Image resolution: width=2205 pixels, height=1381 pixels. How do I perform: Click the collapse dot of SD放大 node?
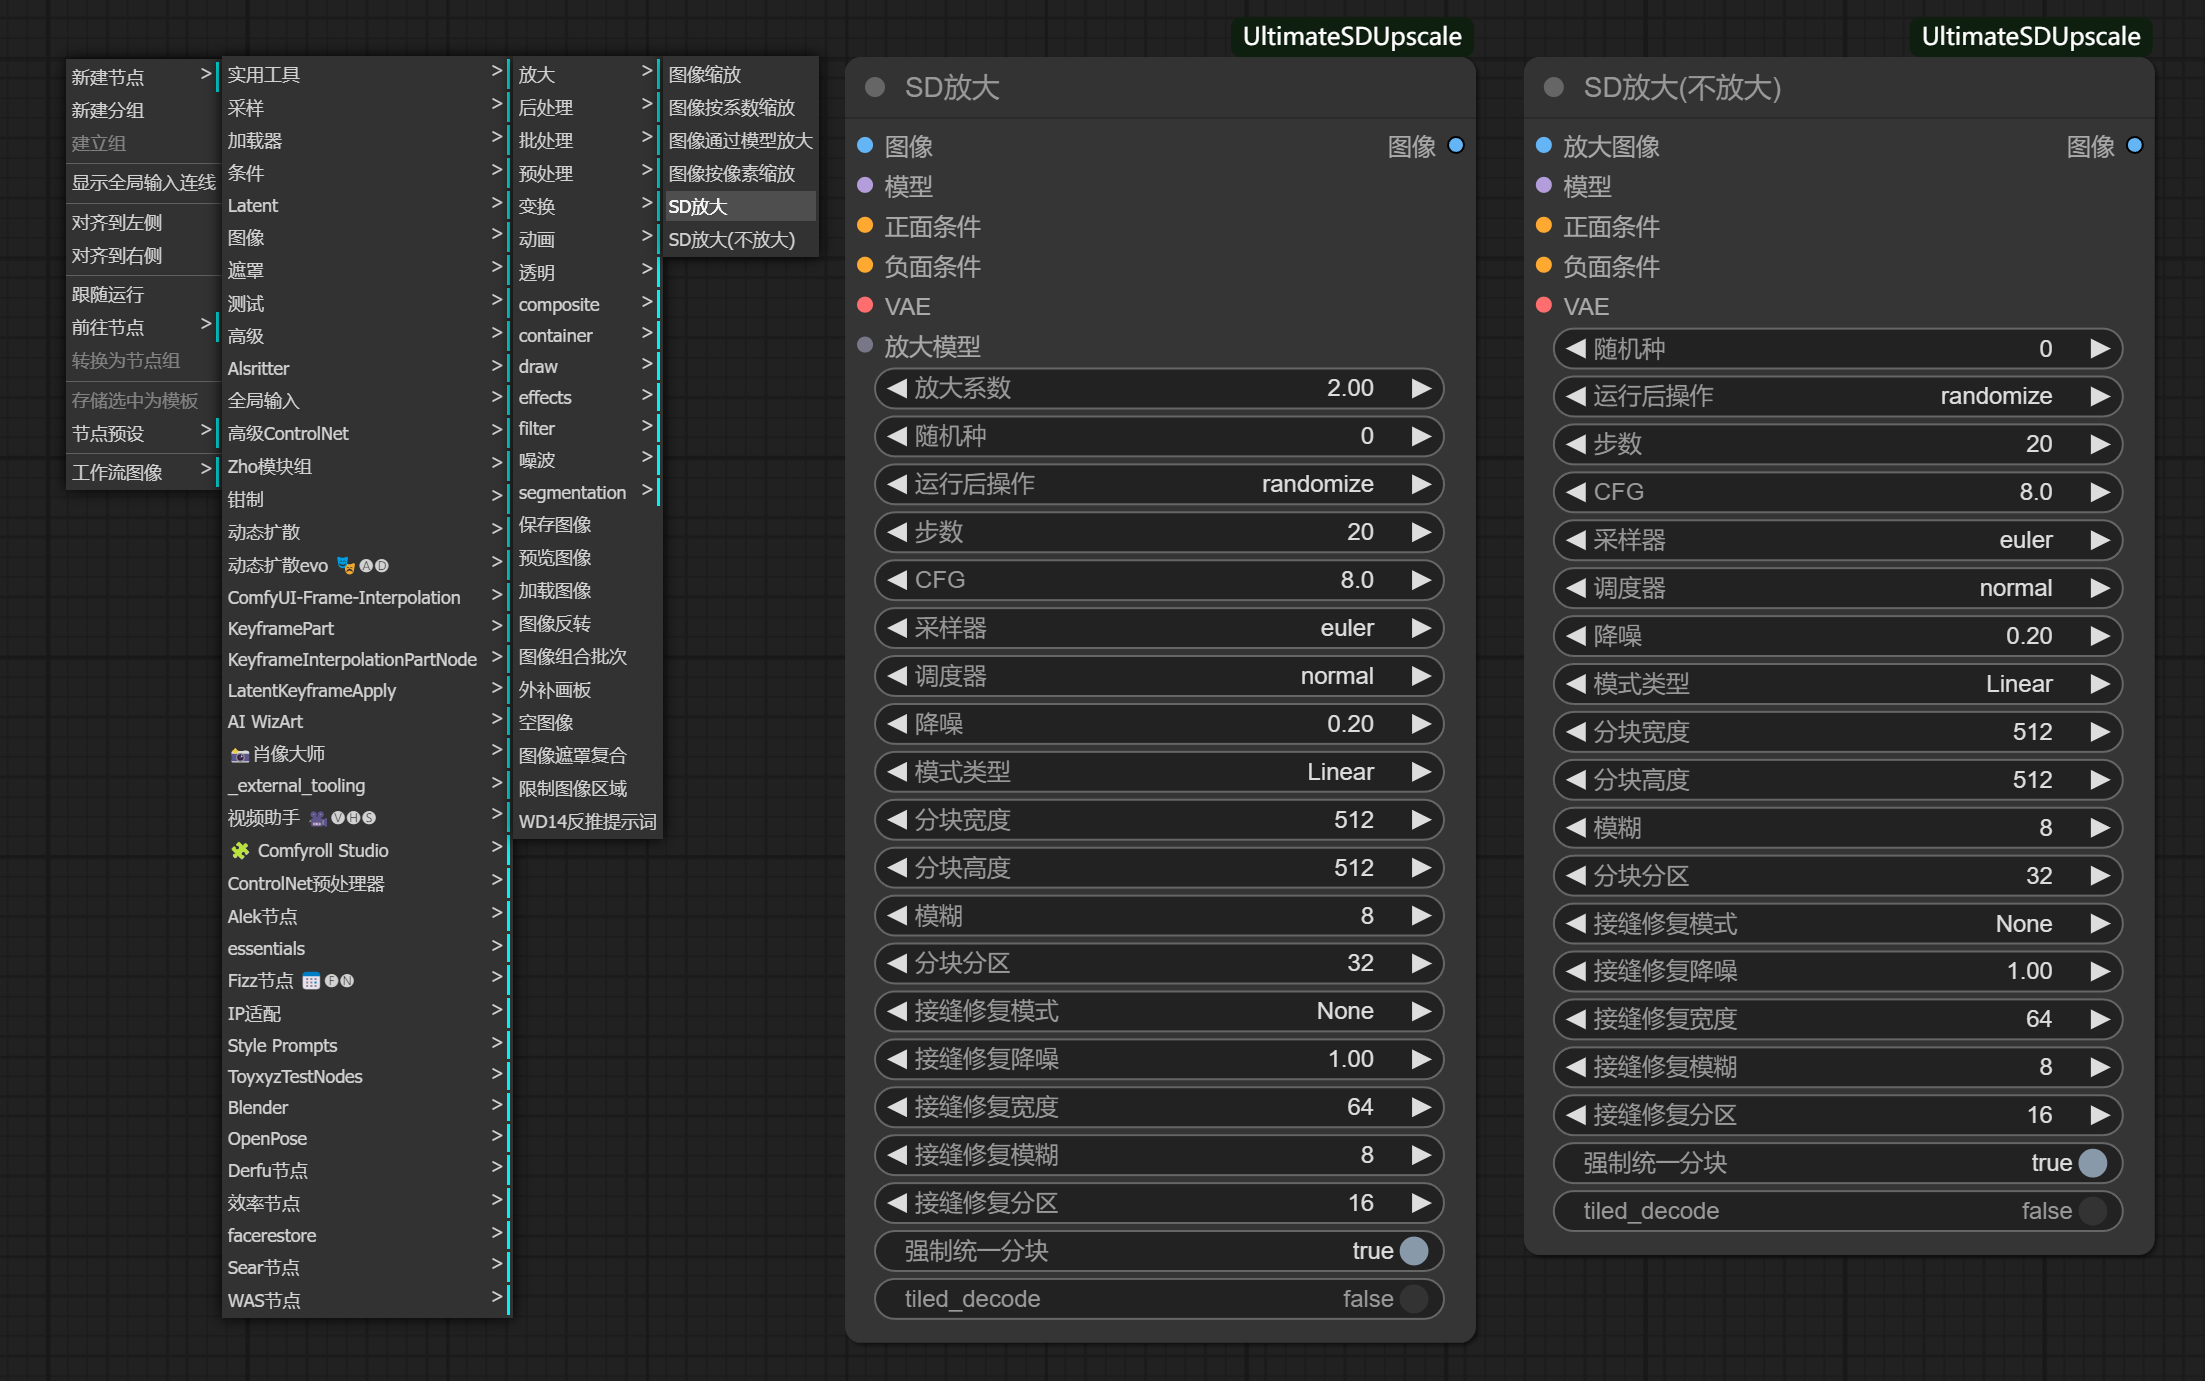point(875,87)
